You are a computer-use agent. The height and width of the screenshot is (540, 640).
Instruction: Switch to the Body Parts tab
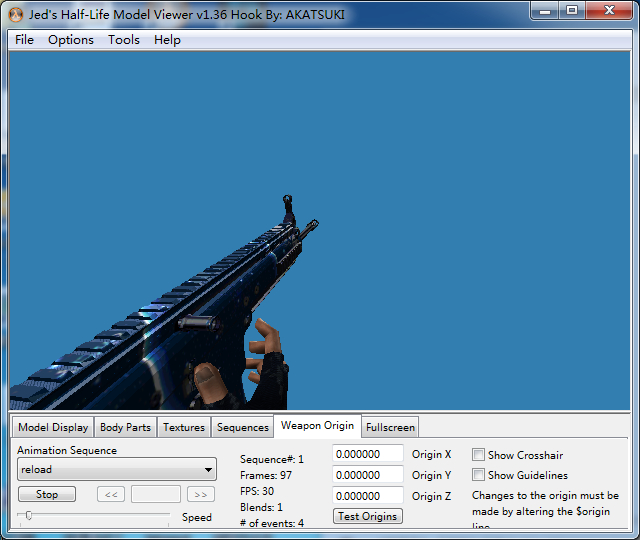coord(125,427)
